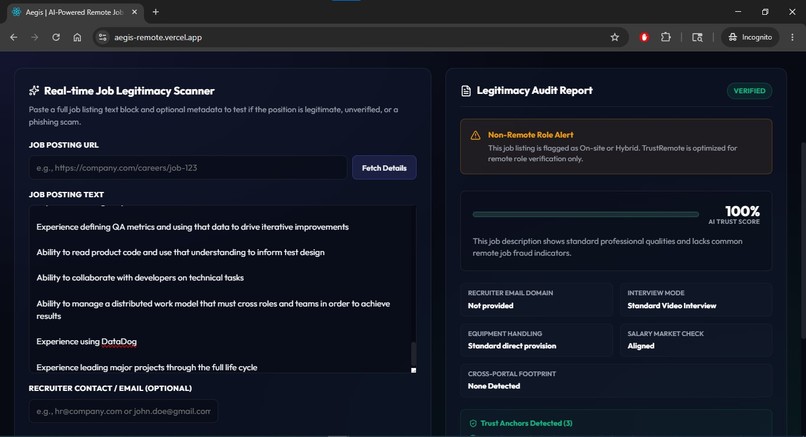
Task: Click the VERIFIED status badge
Action: coord(749,90)
